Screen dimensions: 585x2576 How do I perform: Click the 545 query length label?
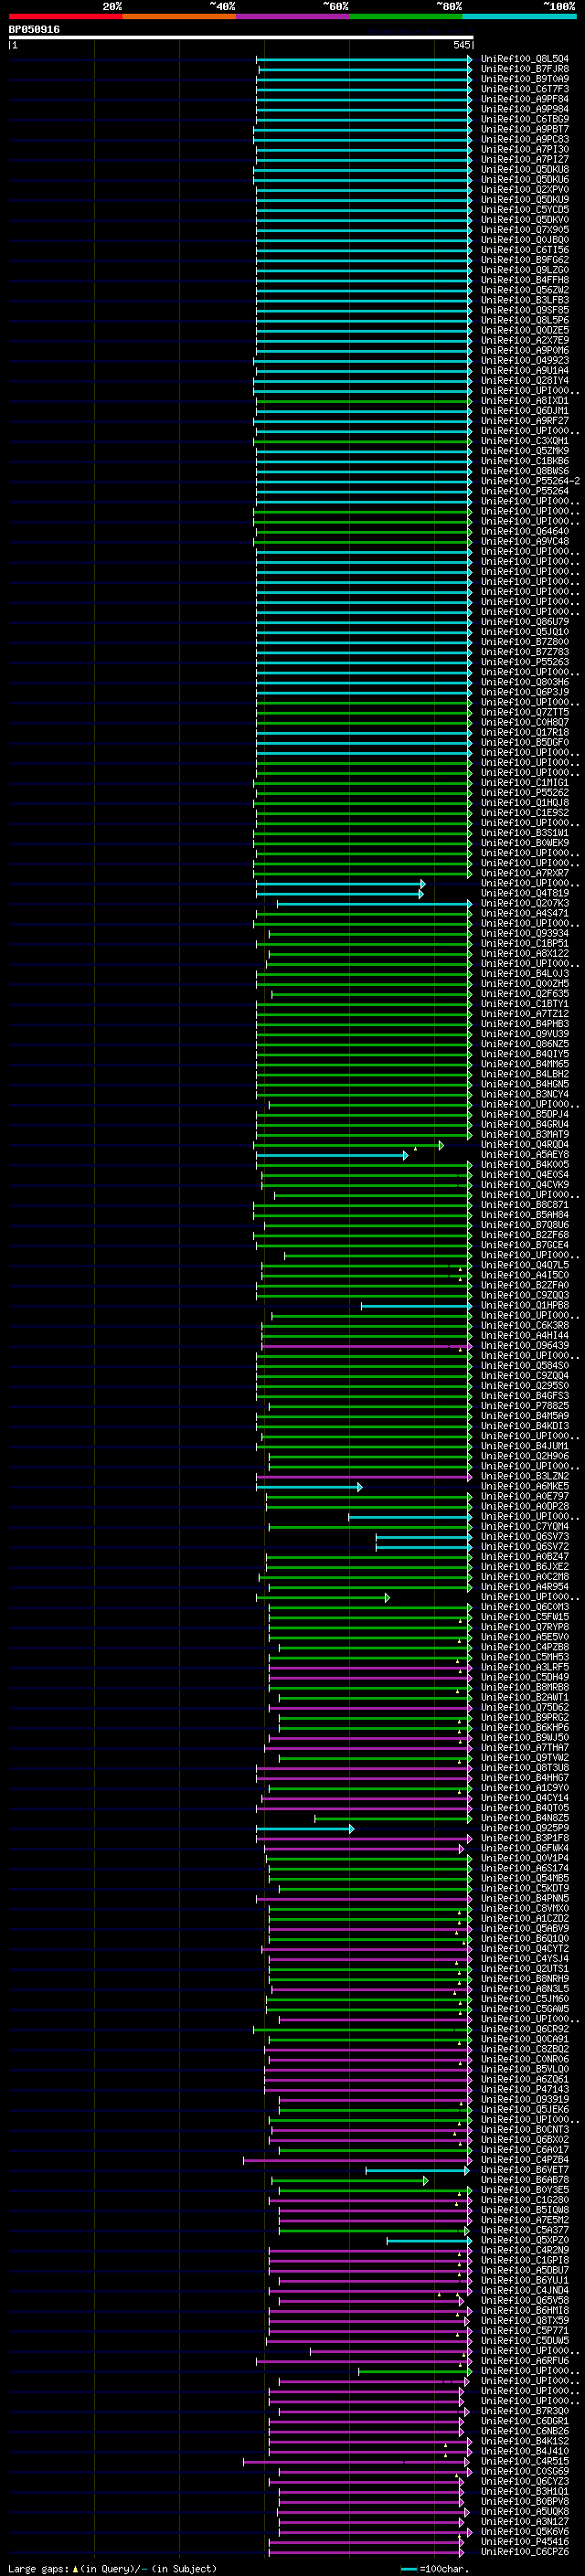pos(461,45)
